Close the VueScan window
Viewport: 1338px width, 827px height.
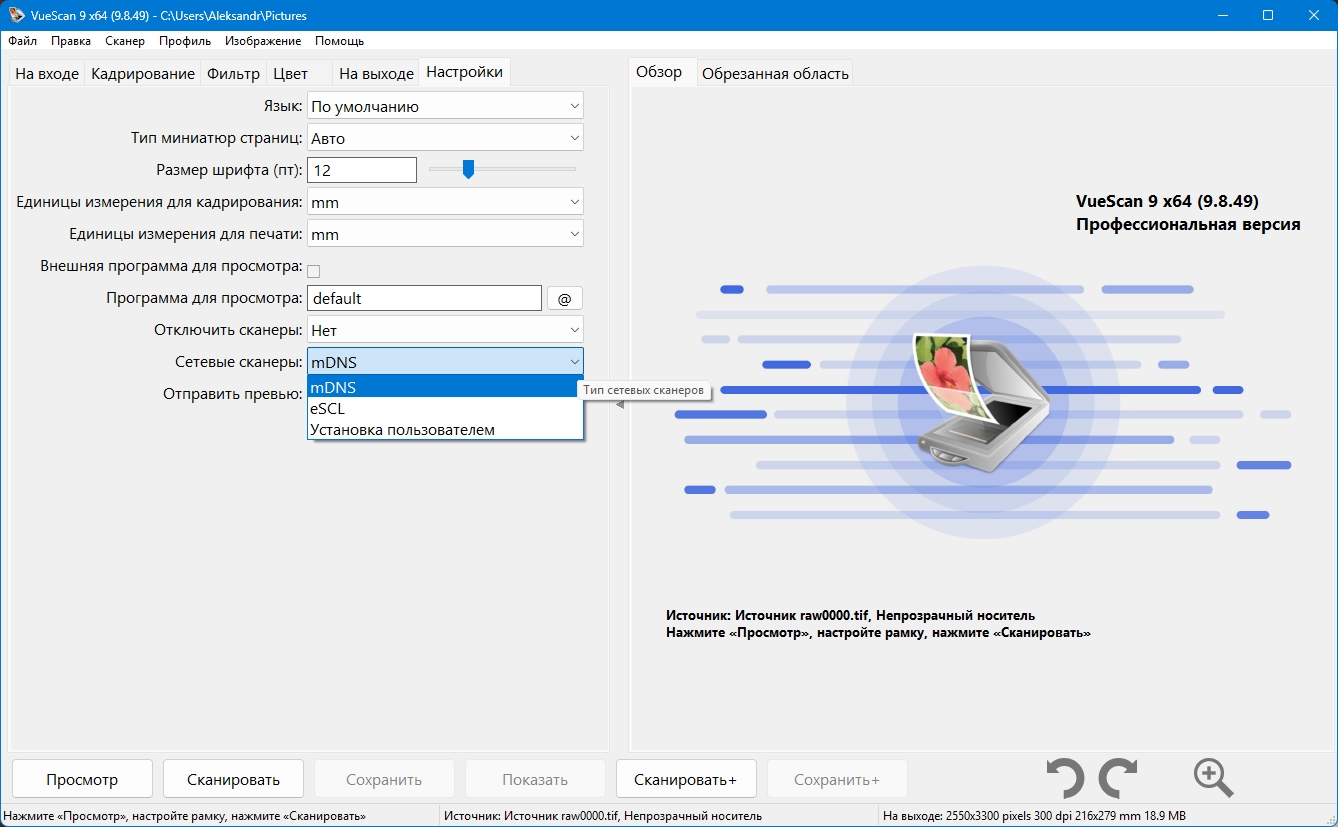coord(1314,15)
